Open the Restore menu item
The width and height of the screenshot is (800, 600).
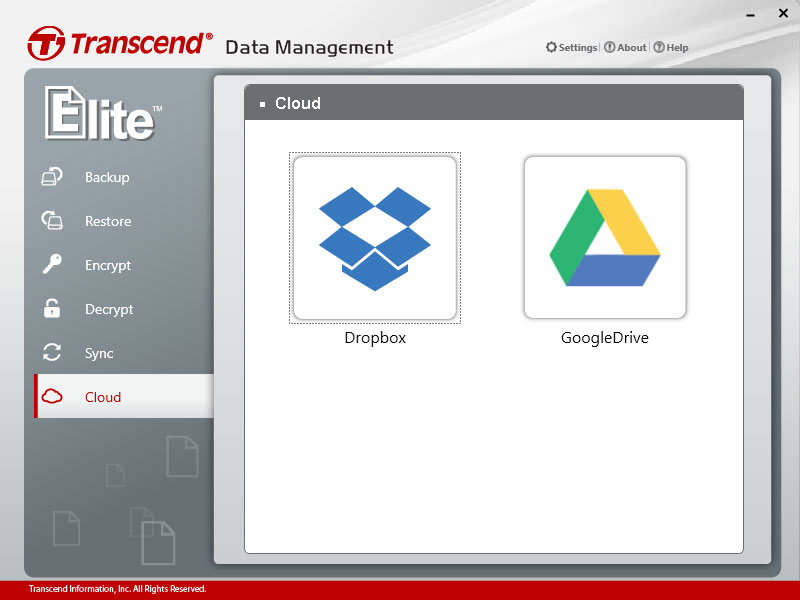[108, 221]
